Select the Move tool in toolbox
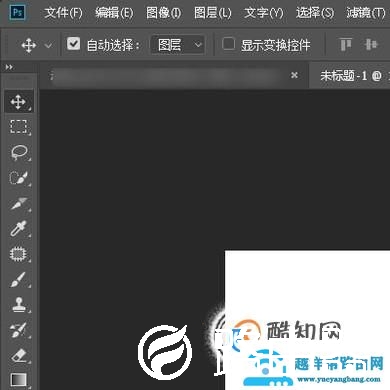 [19, 101]
